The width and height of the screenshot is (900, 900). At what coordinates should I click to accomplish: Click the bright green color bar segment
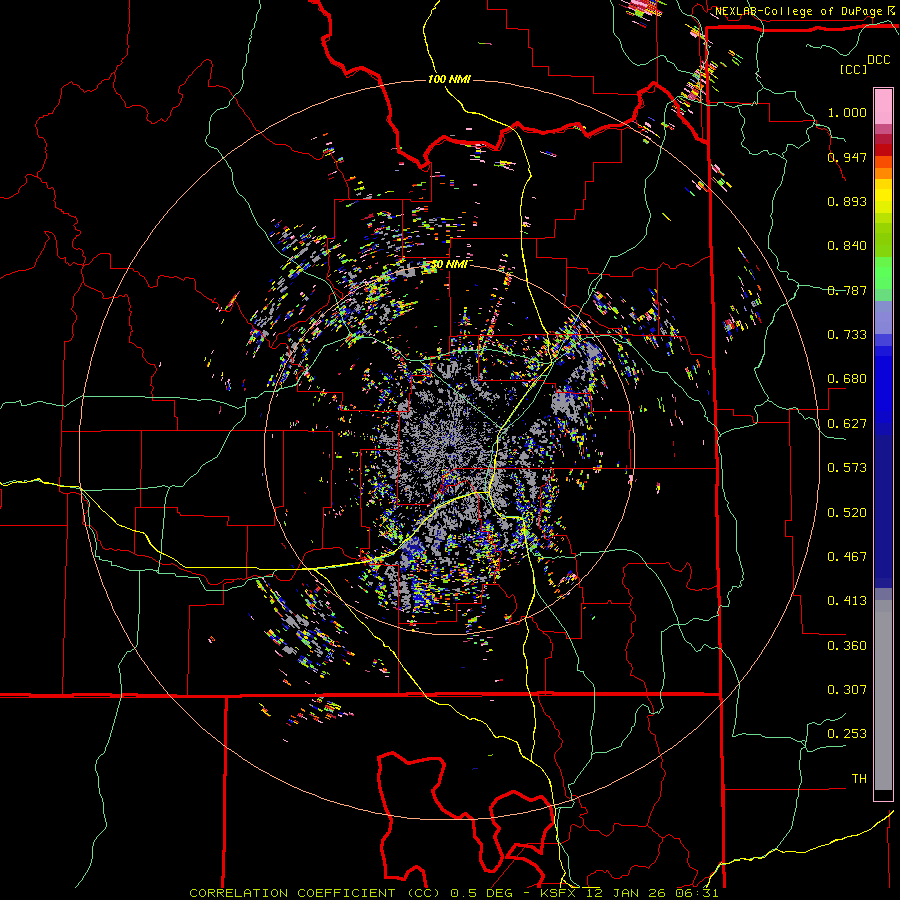click(883, 273)
